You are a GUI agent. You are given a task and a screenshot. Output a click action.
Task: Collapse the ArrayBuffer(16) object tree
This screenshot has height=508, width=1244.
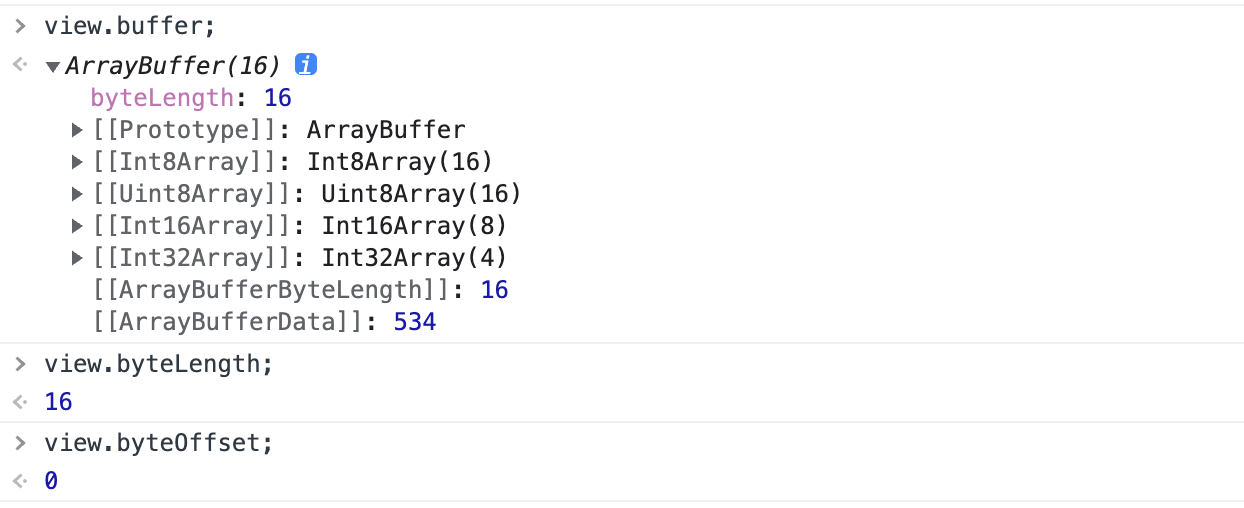[53, 67]
